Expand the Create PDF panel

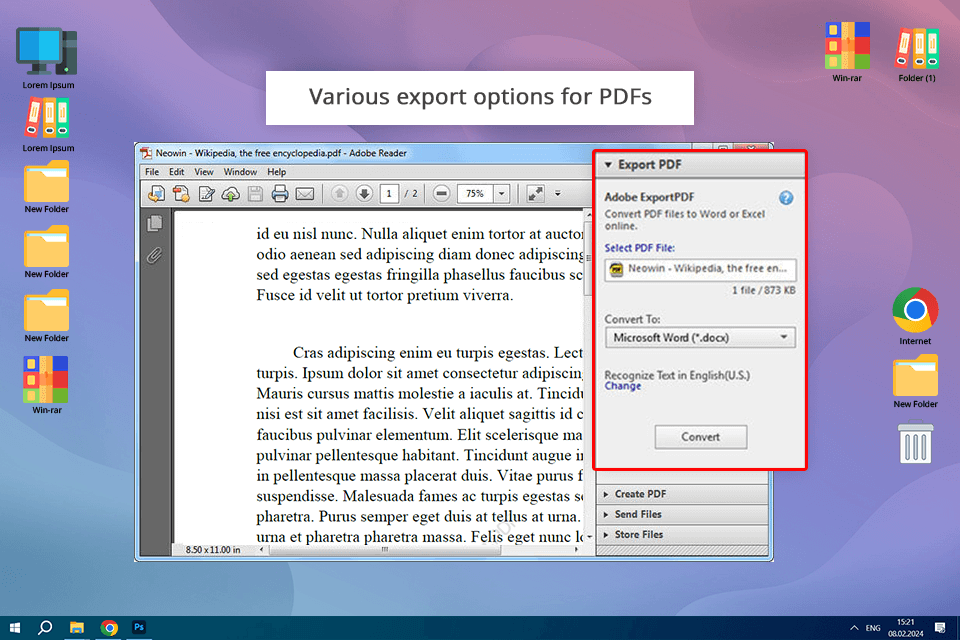coord(683,494)
